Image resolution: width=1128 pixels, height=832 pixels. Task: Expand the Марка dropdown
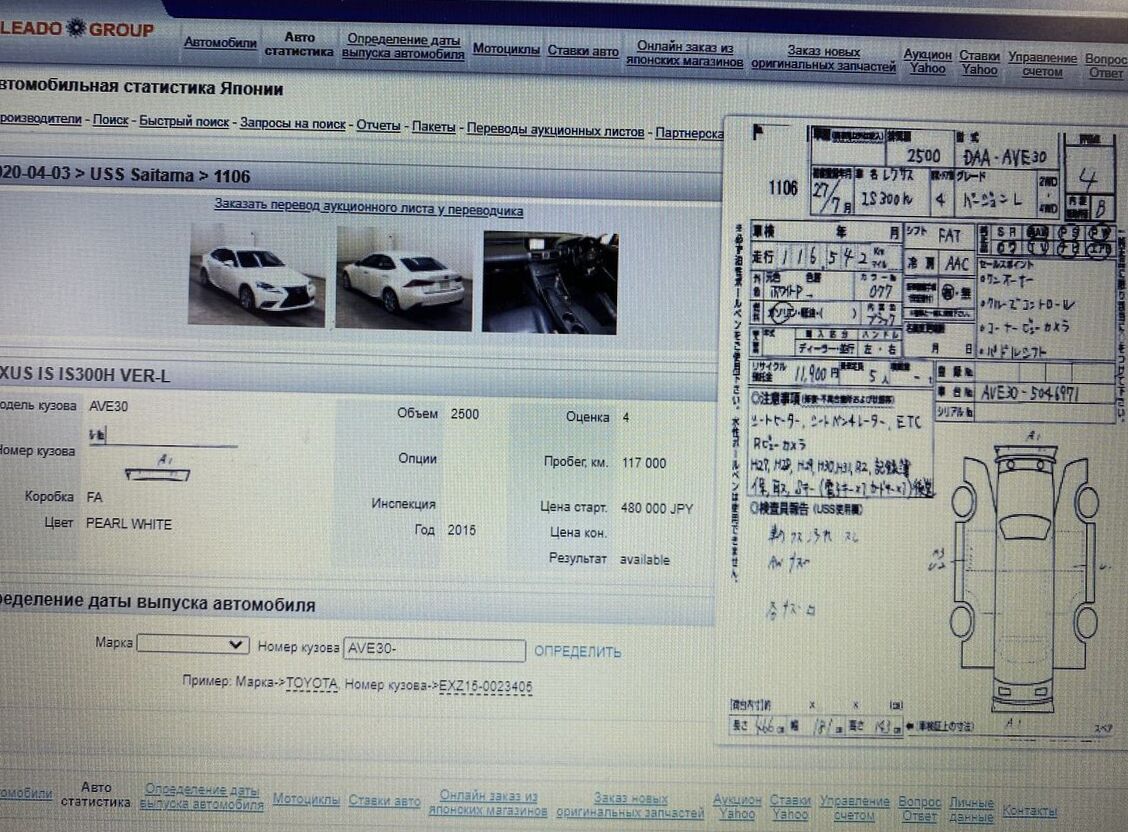click(193, 644)
